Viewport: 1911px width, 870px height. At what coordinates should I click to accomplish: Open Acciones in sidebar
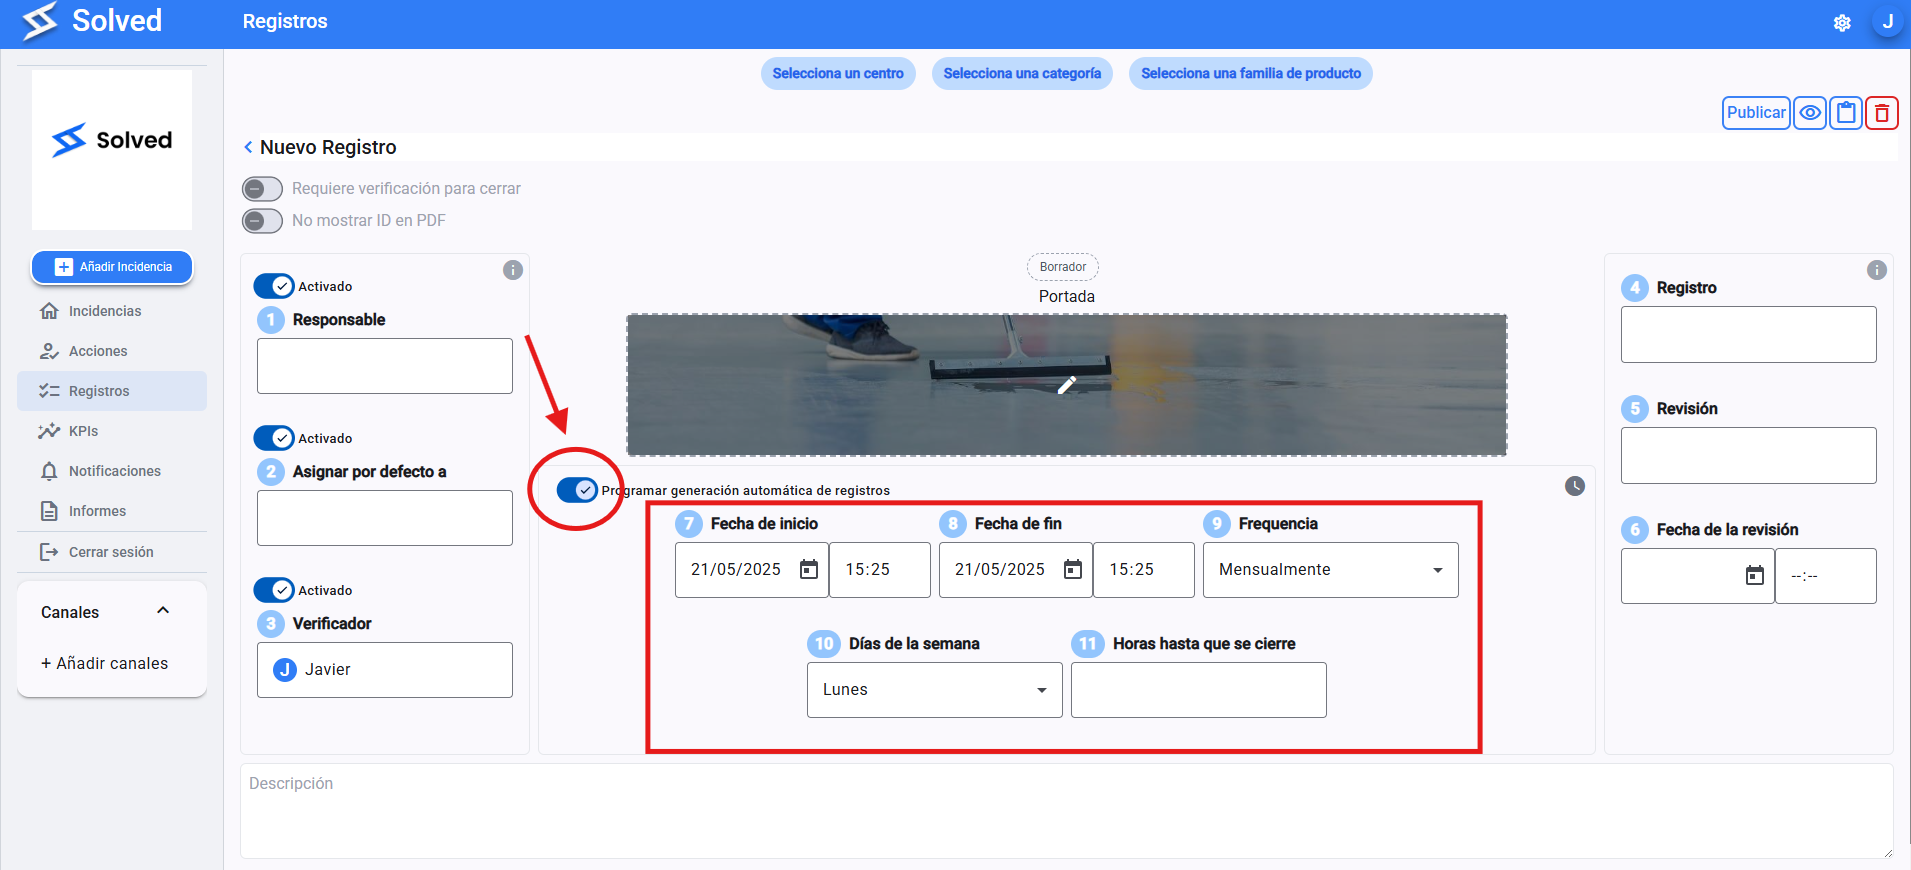coord(112,351)
